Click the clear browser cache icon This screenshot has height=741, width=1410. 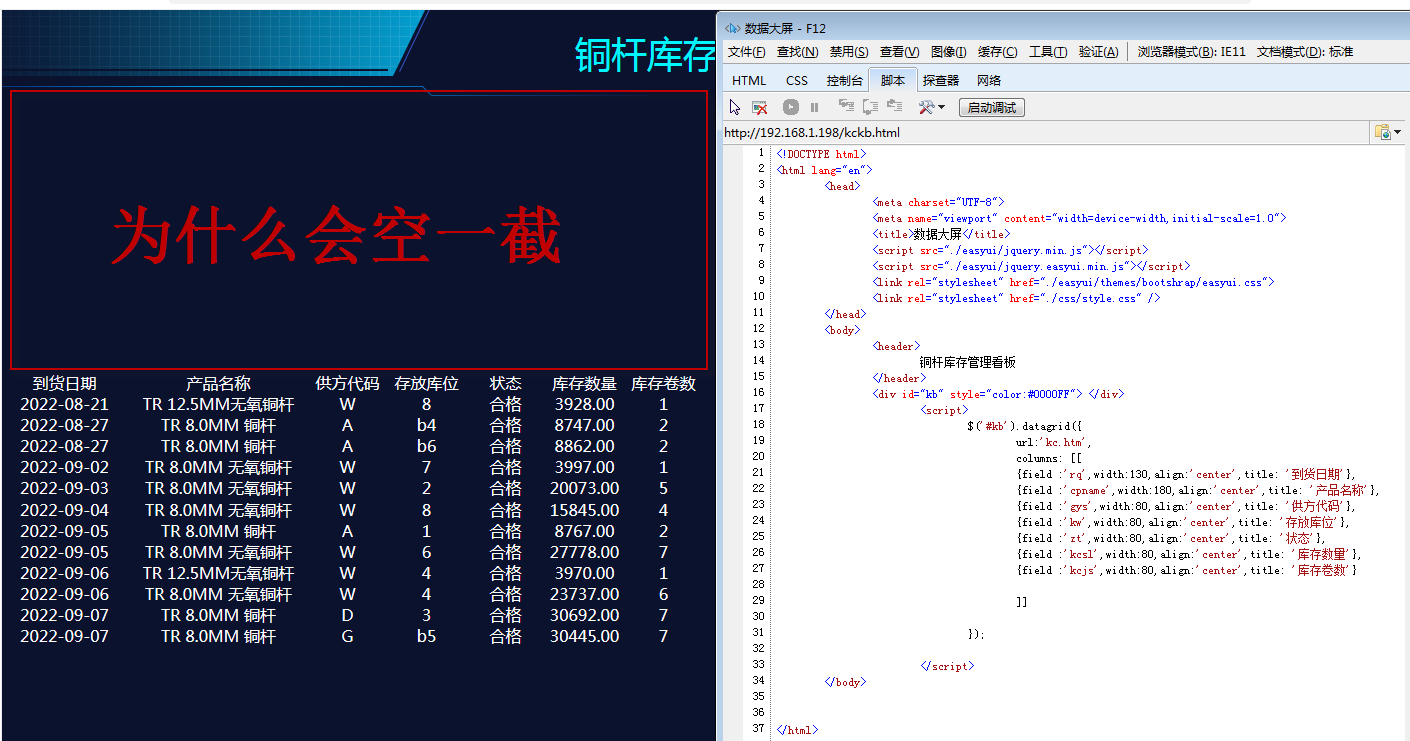[760, 107]
